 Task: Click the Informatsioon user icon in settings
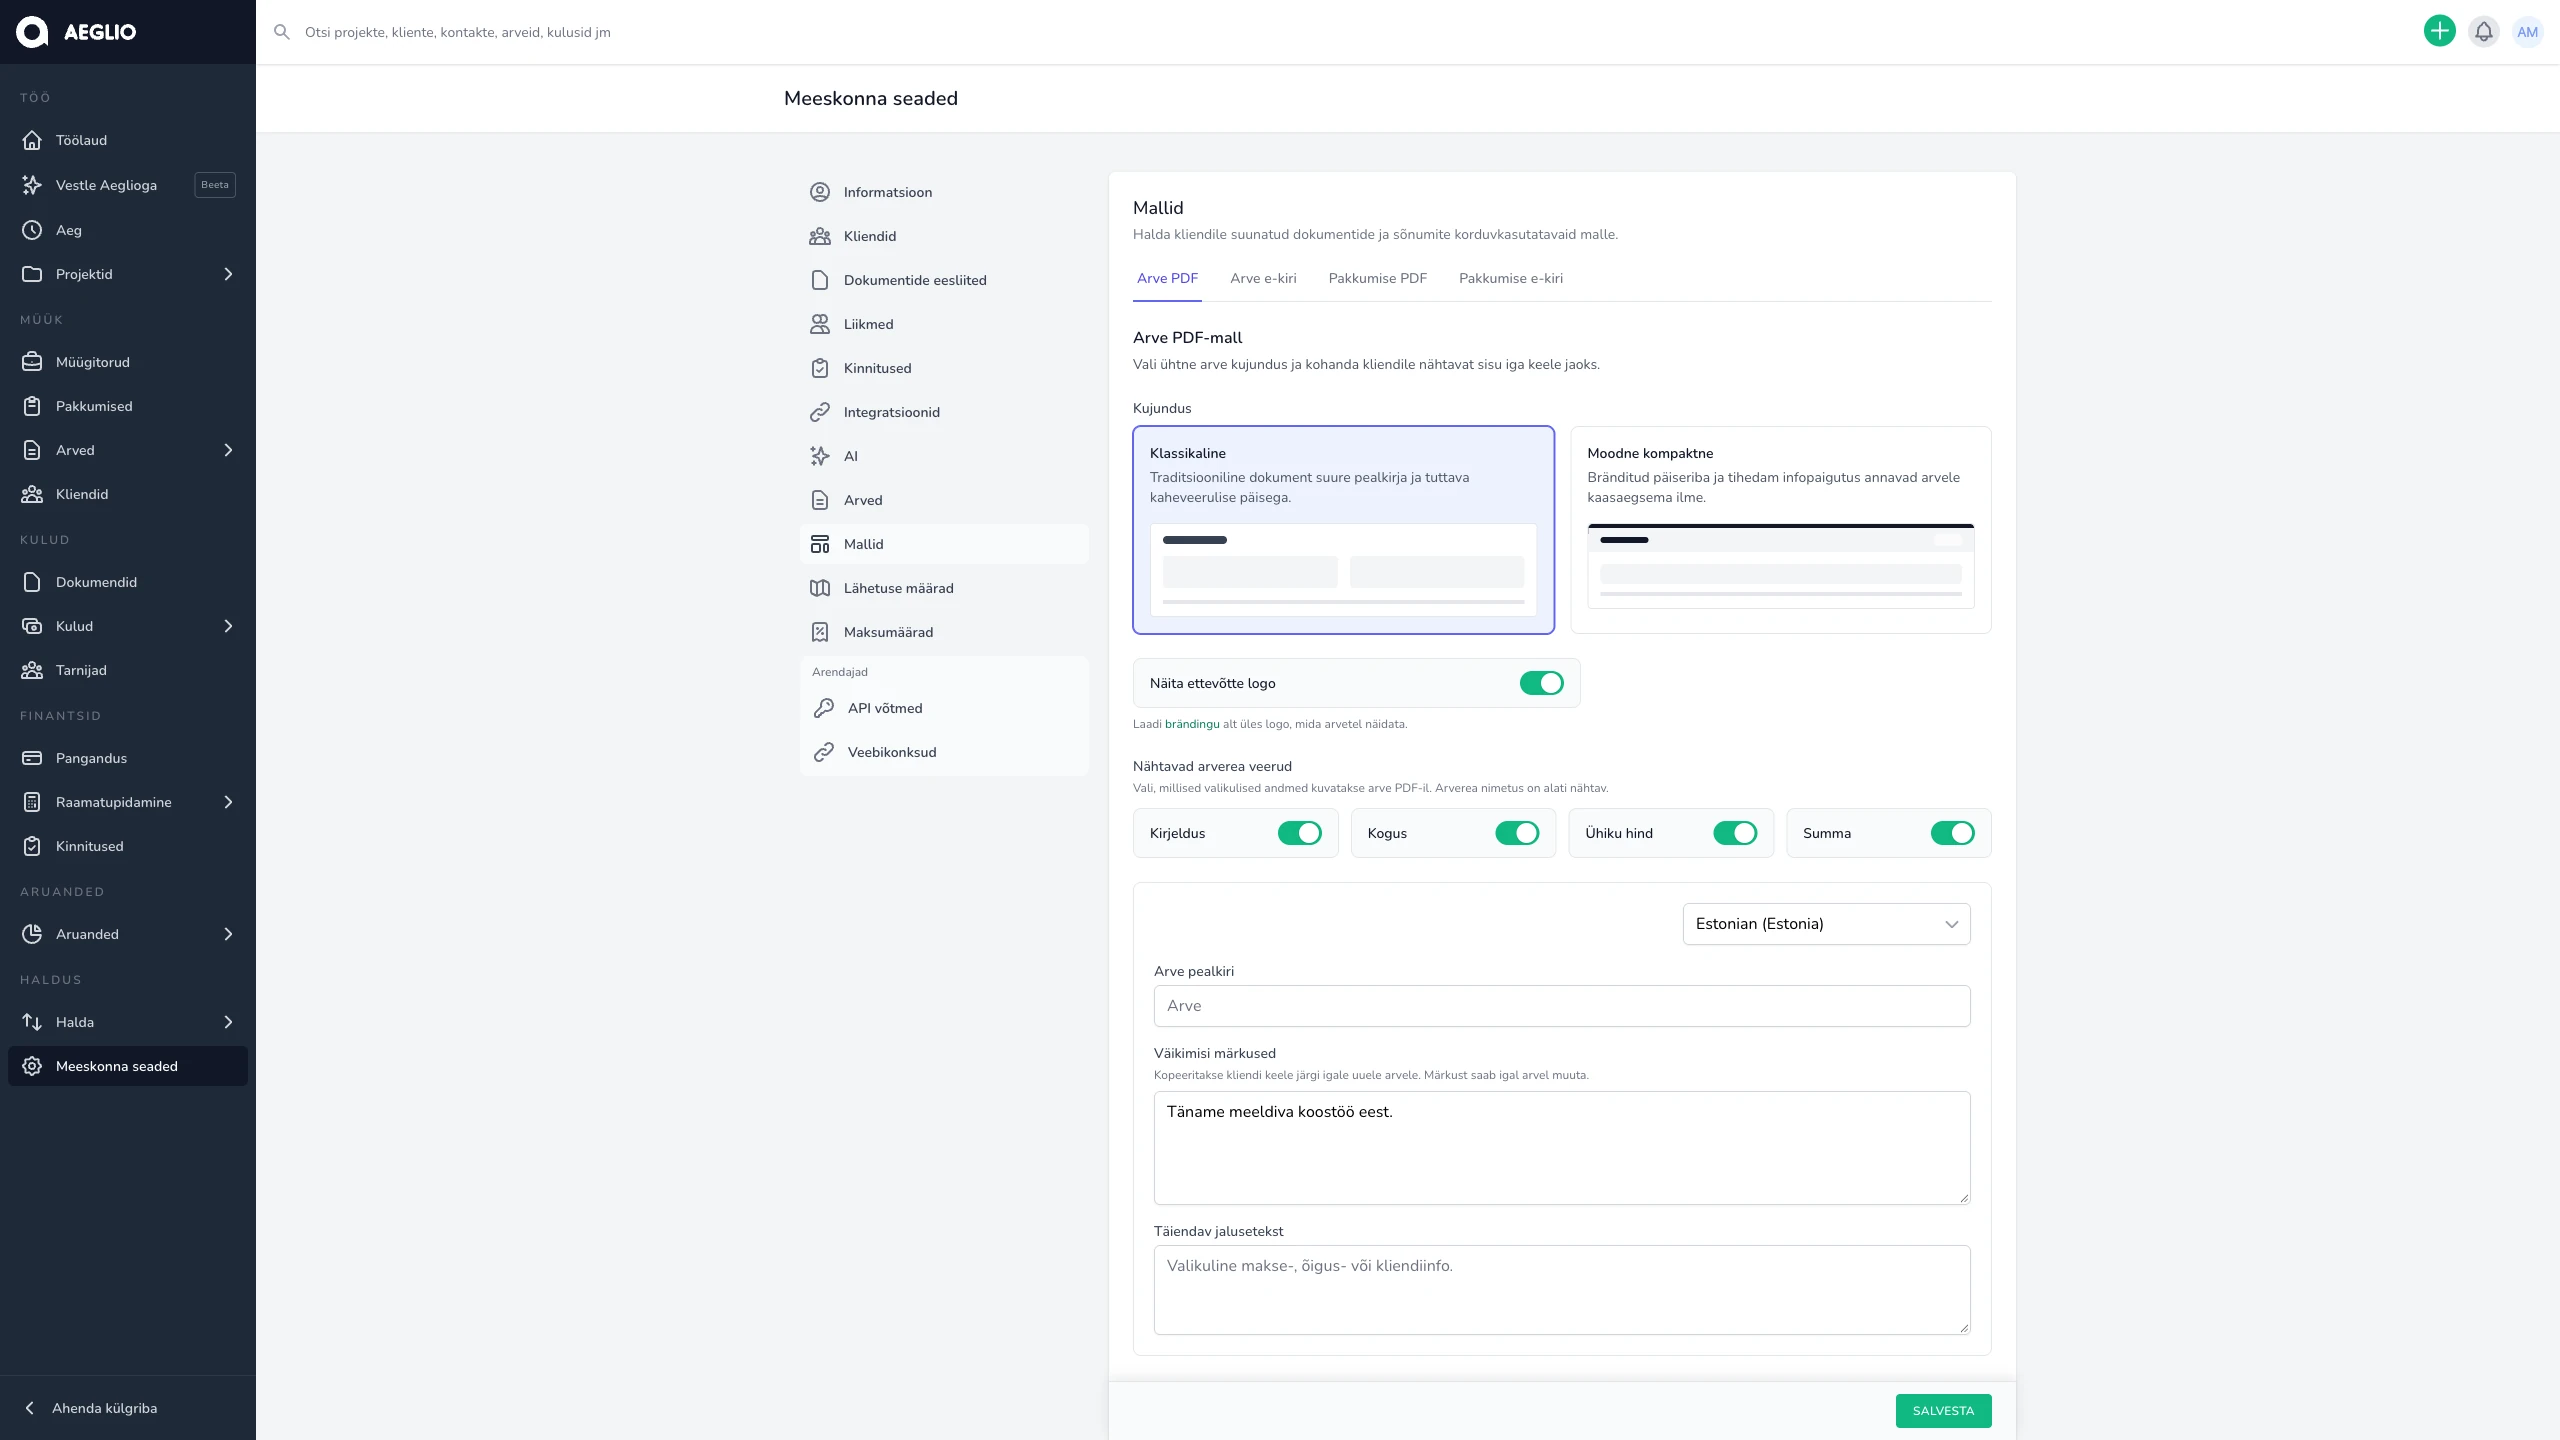tap(820, 192)
